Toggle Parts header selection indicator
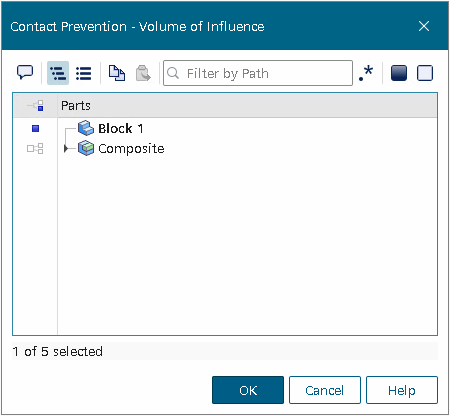The height and width of the screenshot is (416, 450). [35, 106]
